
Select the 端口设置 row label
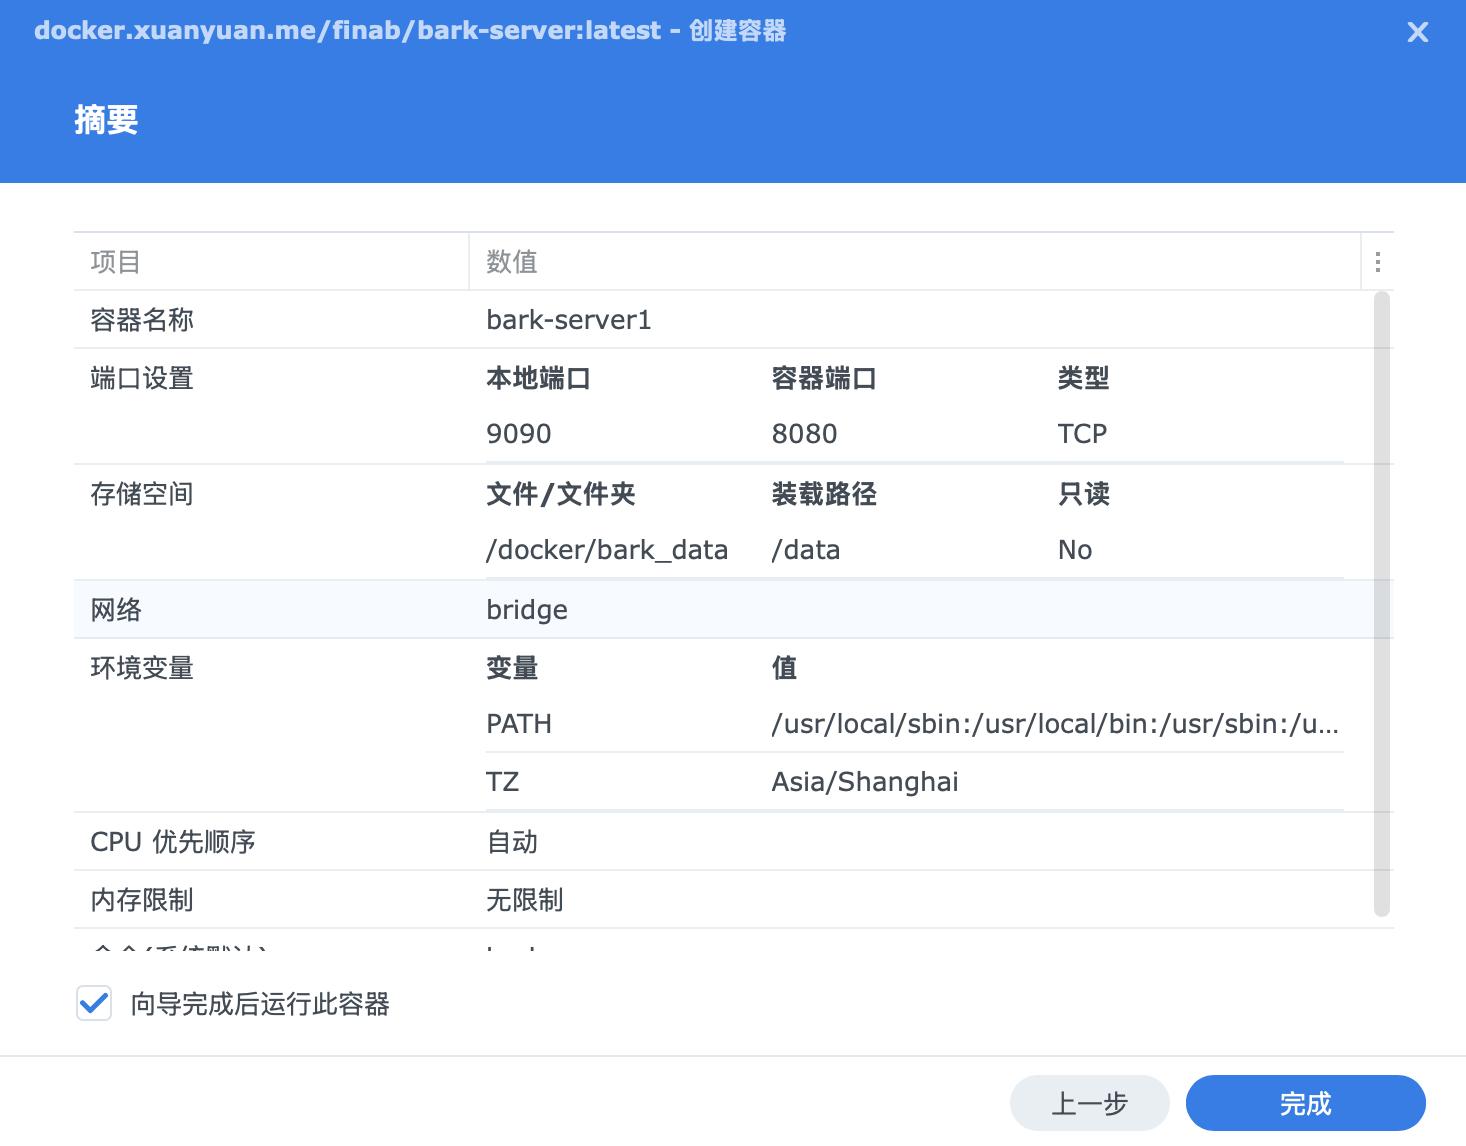click(x=142, y=378)
